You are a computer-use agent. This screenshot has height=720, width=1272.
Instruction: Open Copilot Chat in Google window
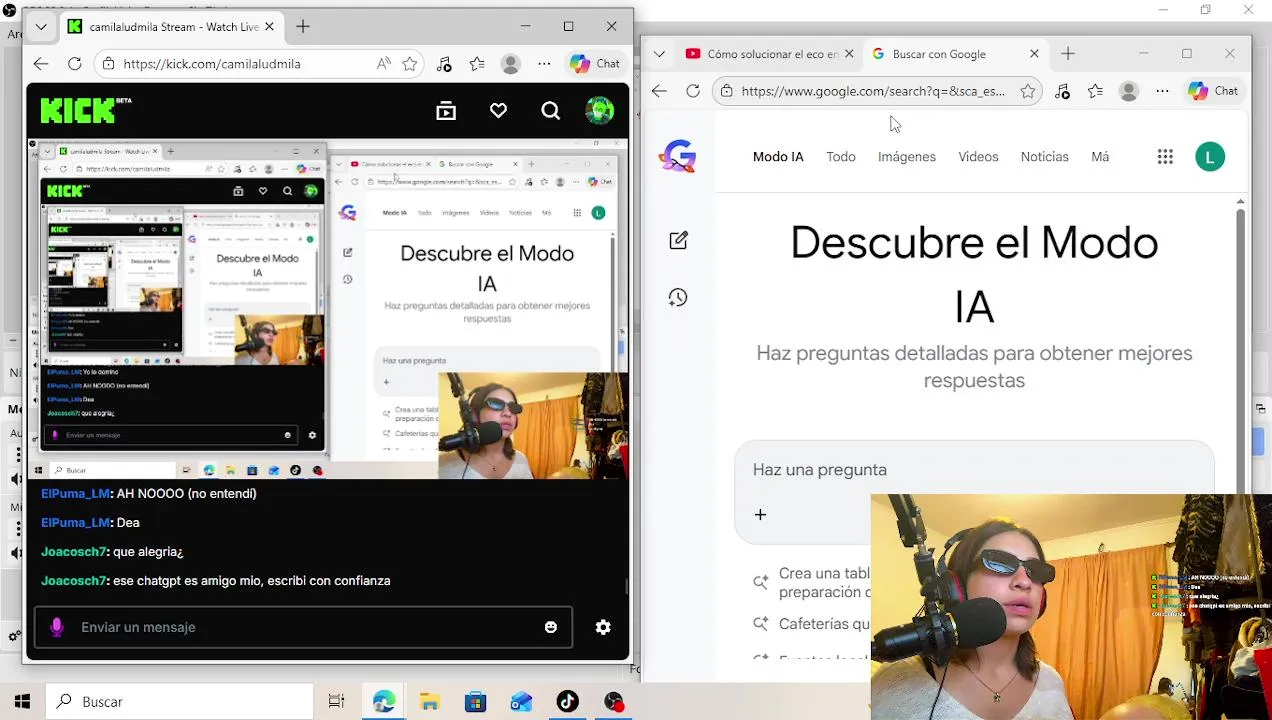pos(1213,91)
